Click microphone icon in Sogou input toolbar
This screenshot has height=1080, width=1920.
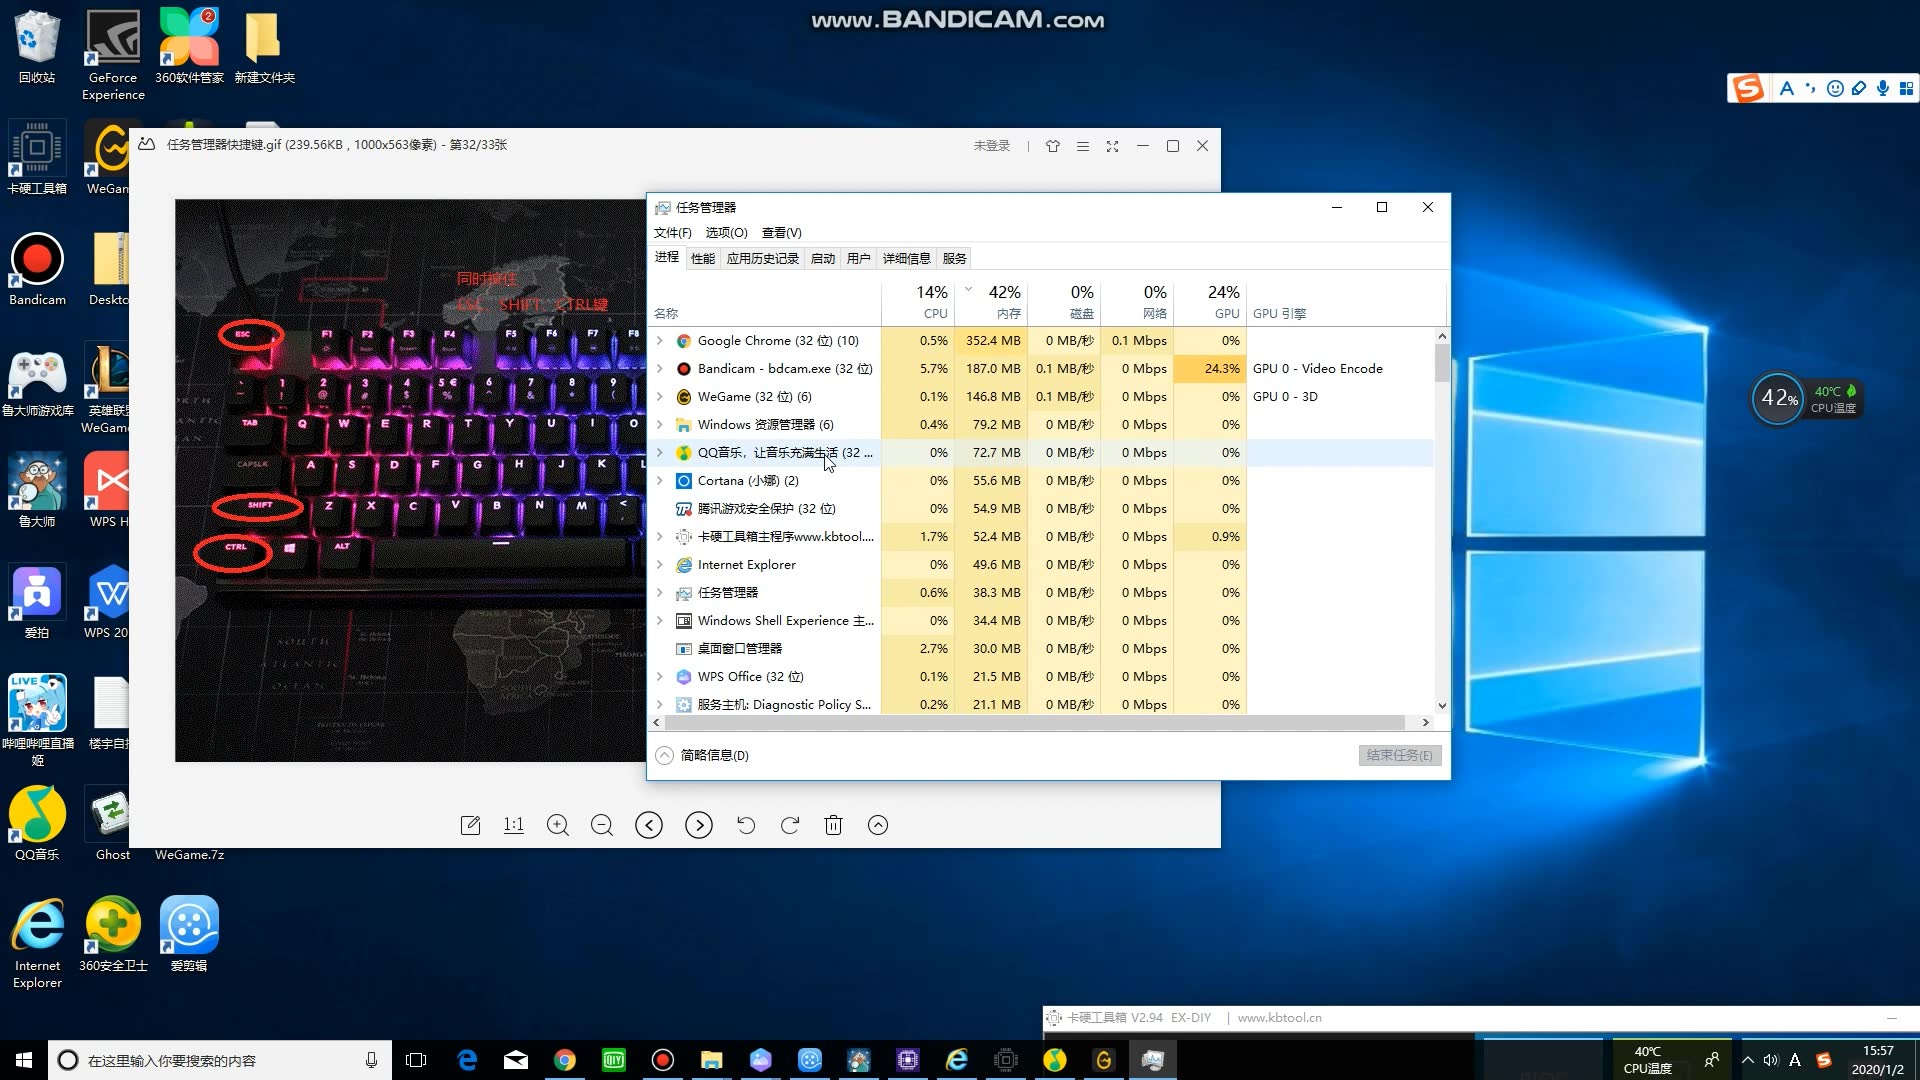tap(1883, 88)
